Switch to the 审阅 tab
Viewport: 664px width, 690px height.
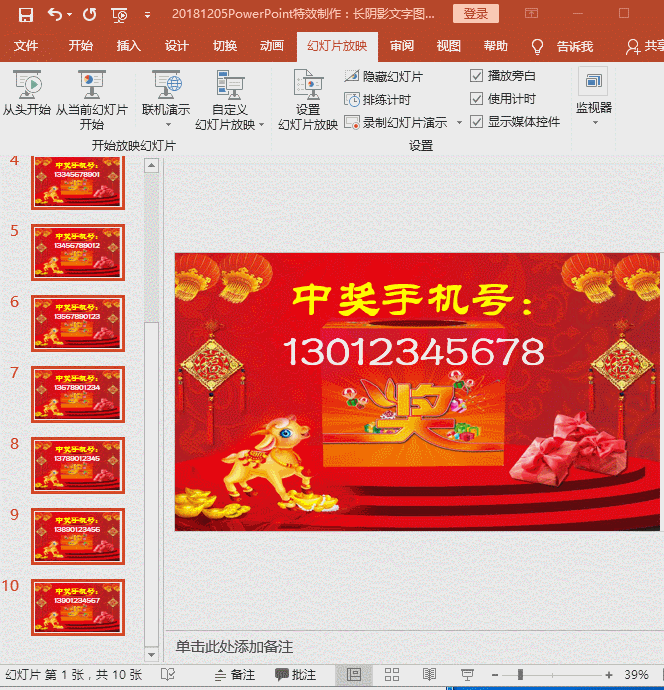tap(401, 46)
